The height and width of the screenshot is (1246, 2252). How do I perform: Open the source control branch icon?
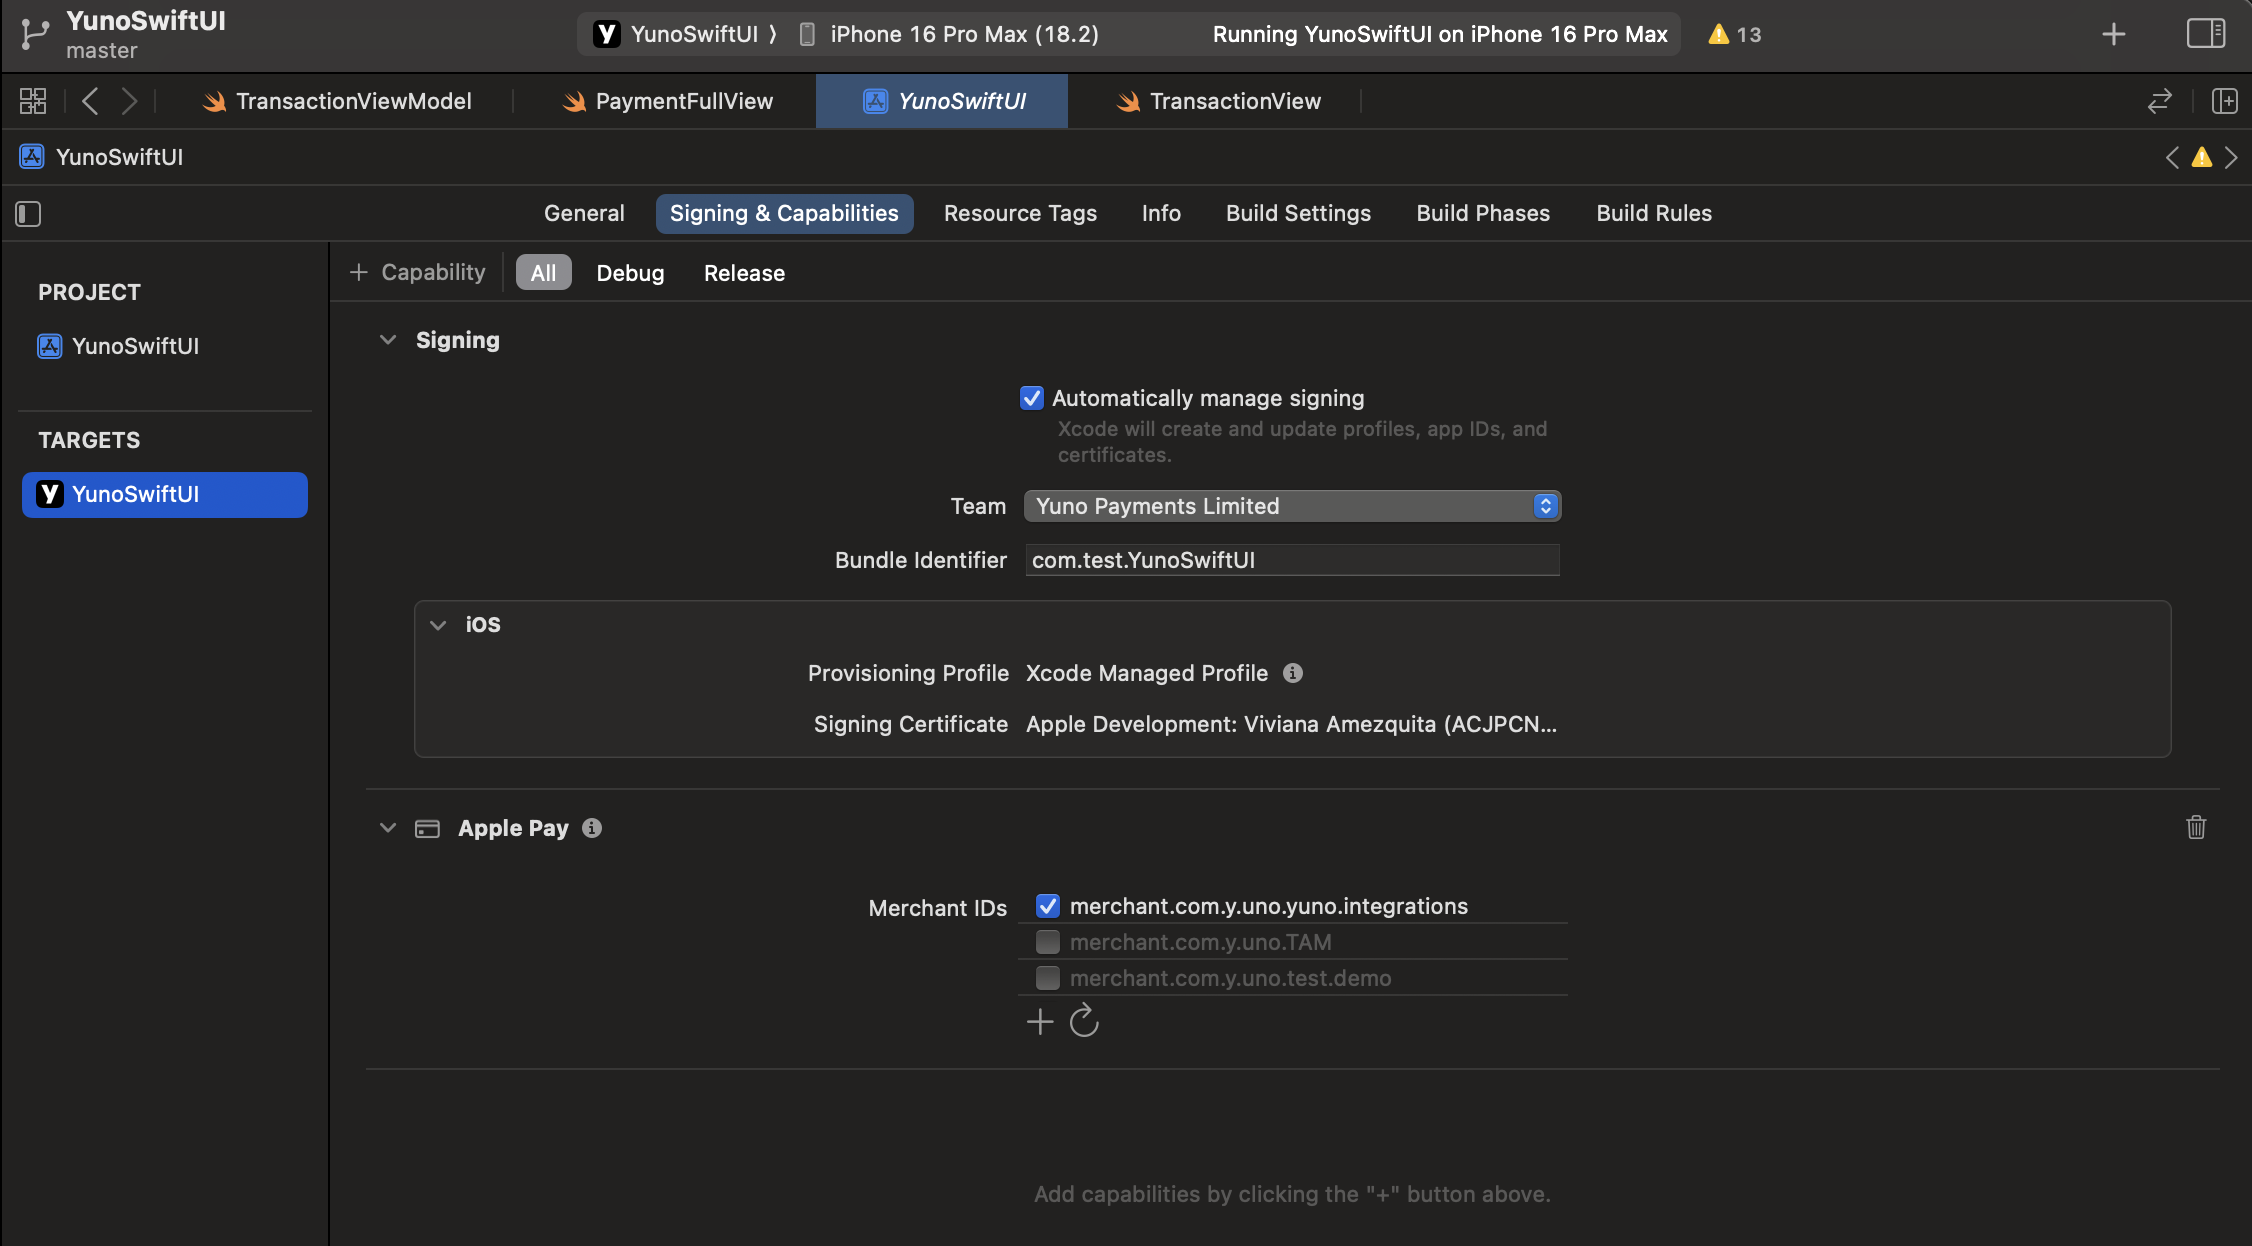pos(35,34)
